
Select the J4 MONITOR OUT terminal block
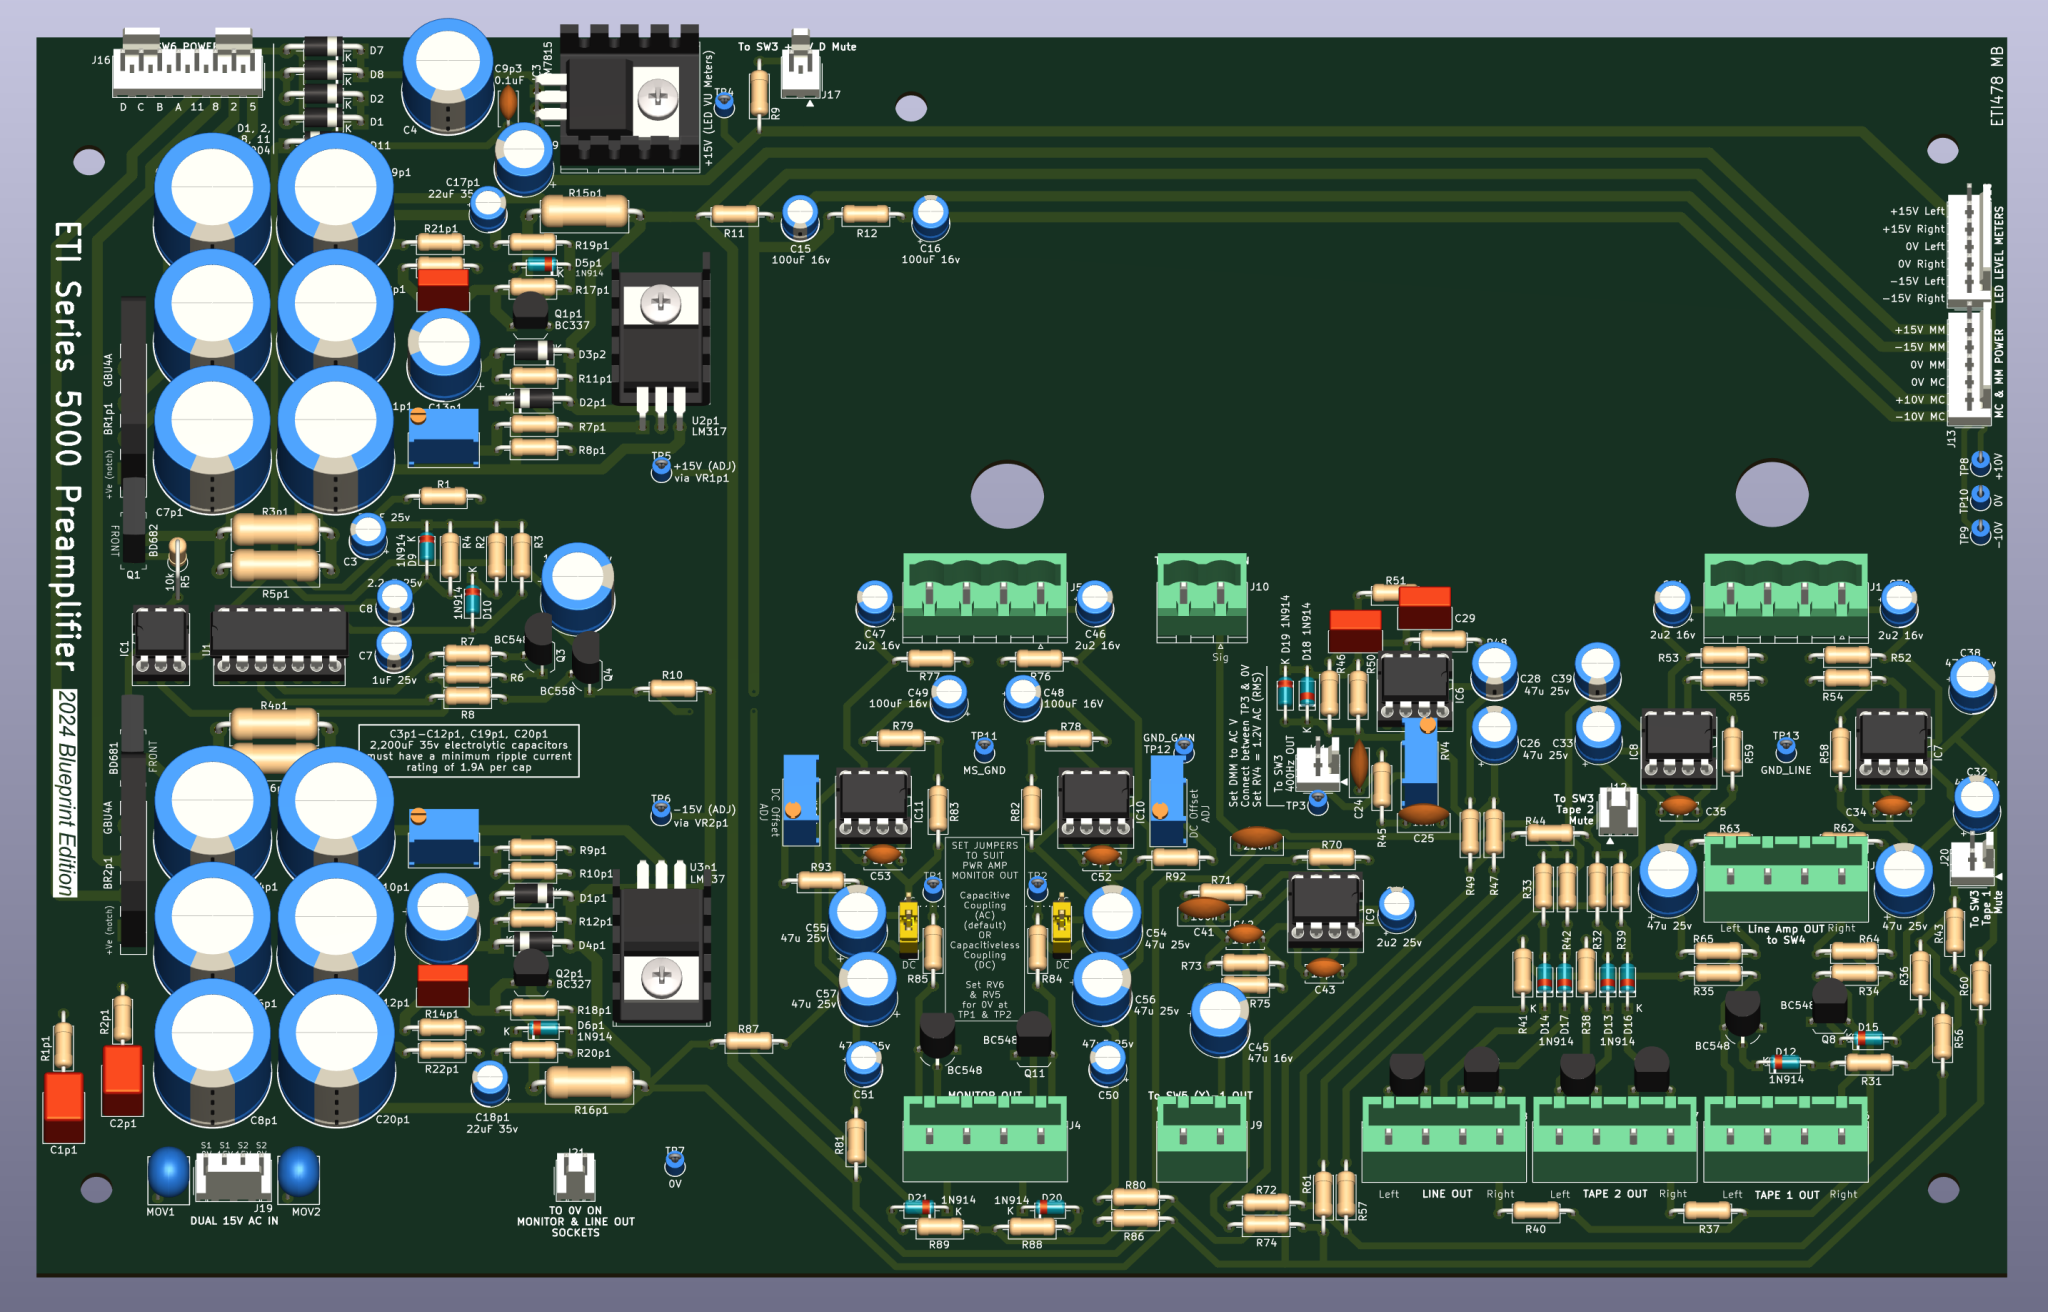coord(985,1138)
